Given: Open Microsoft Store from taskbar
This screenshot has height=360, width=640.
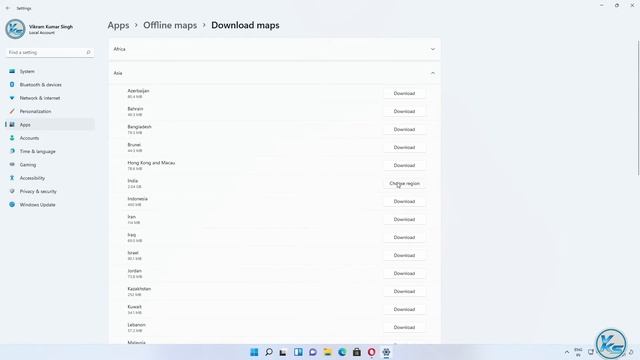Looking at the screenshot, I should tap(357, 352).
